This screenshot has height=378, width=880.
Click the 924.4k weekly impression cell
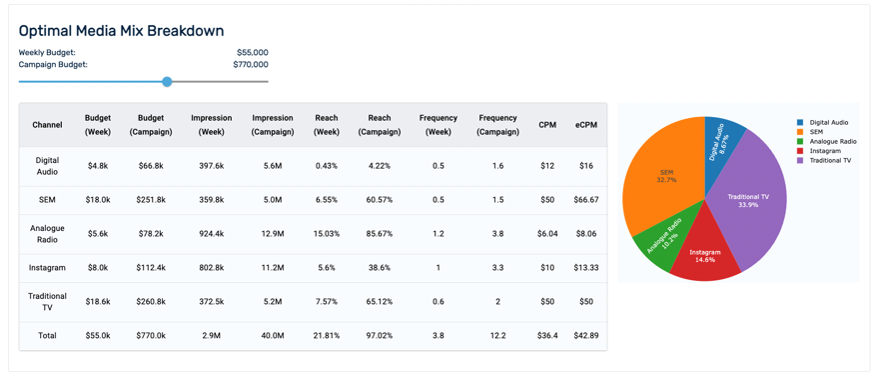point(212,234)
